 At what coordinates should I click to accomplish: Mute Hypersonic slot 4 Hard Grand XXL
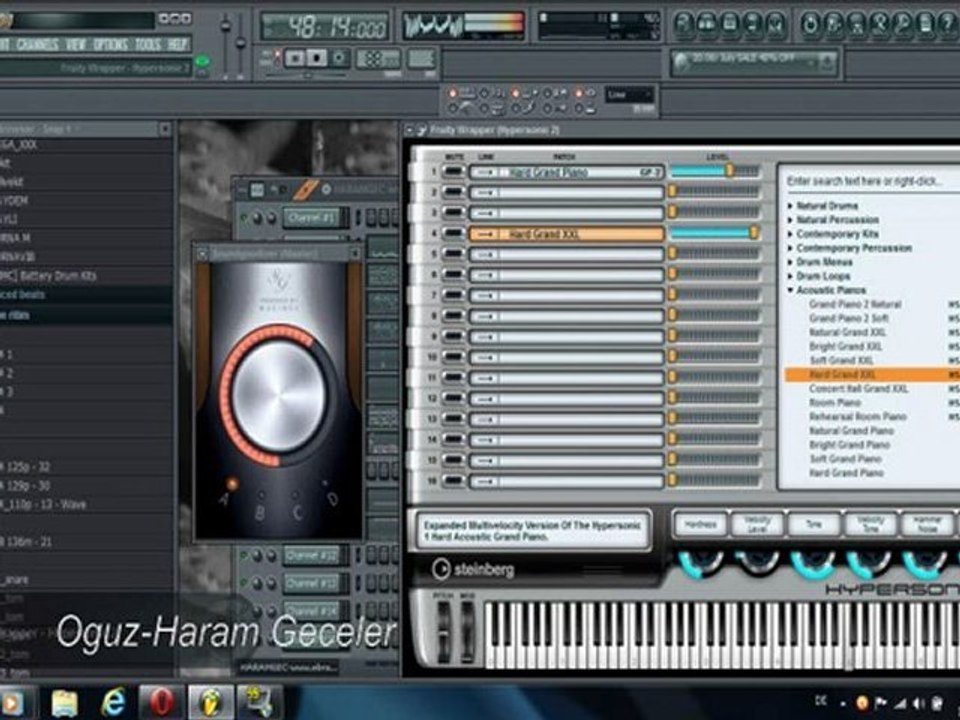tap(453, 233)
